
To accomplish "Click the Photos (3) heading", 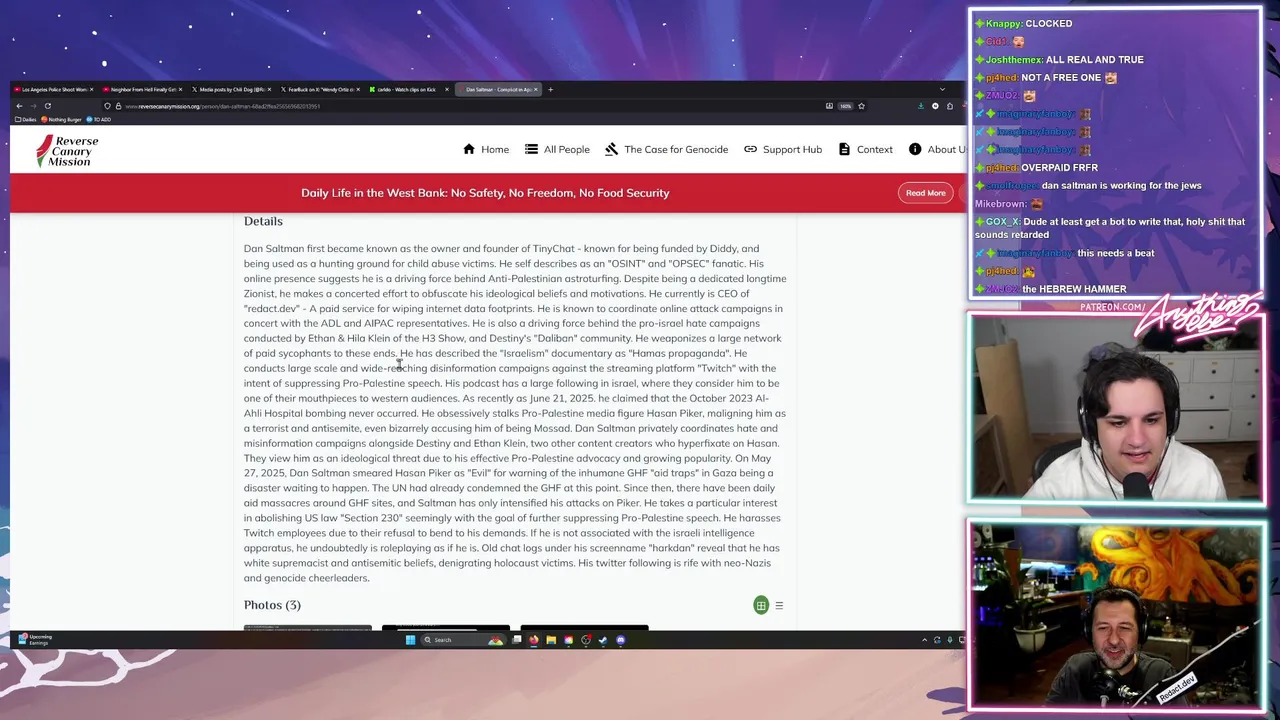I will 272,605.
